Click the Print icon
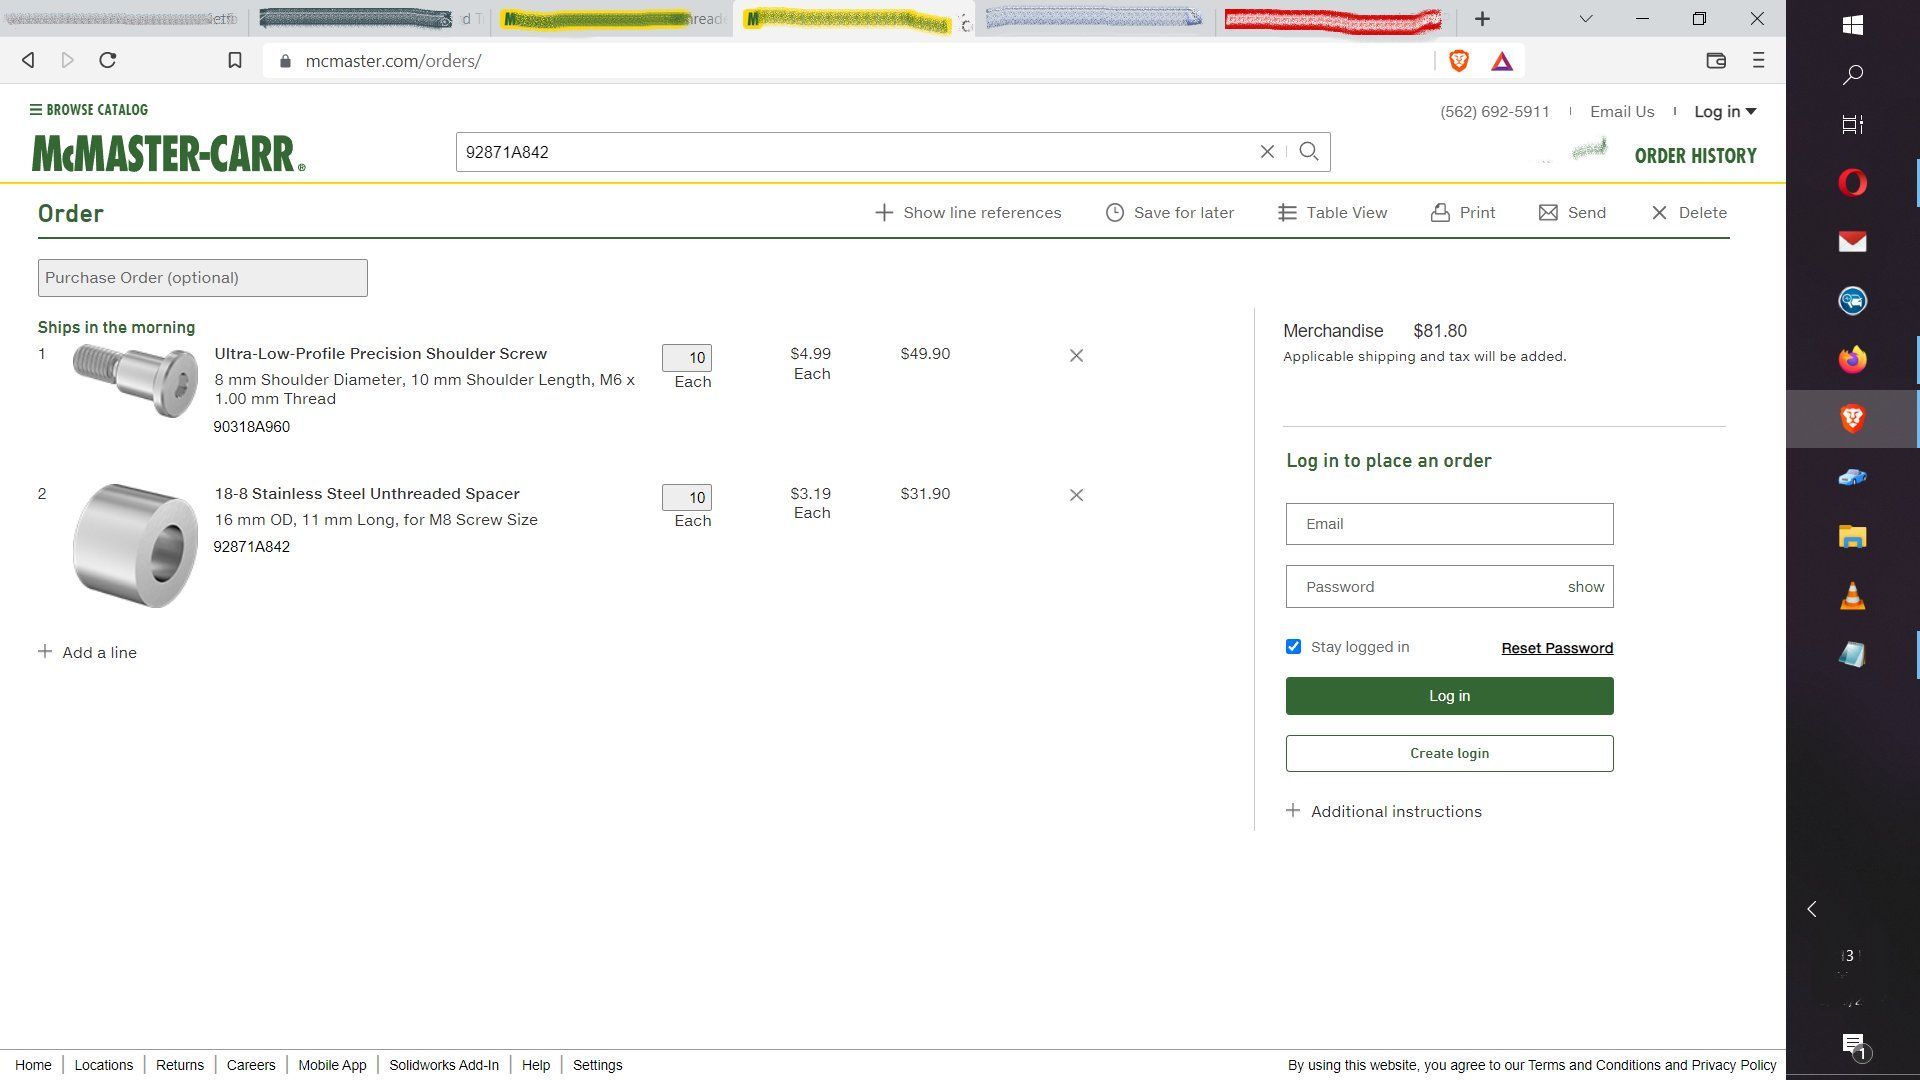1920x1080 pixels. pyautogui.click(x=1440, y=213)
